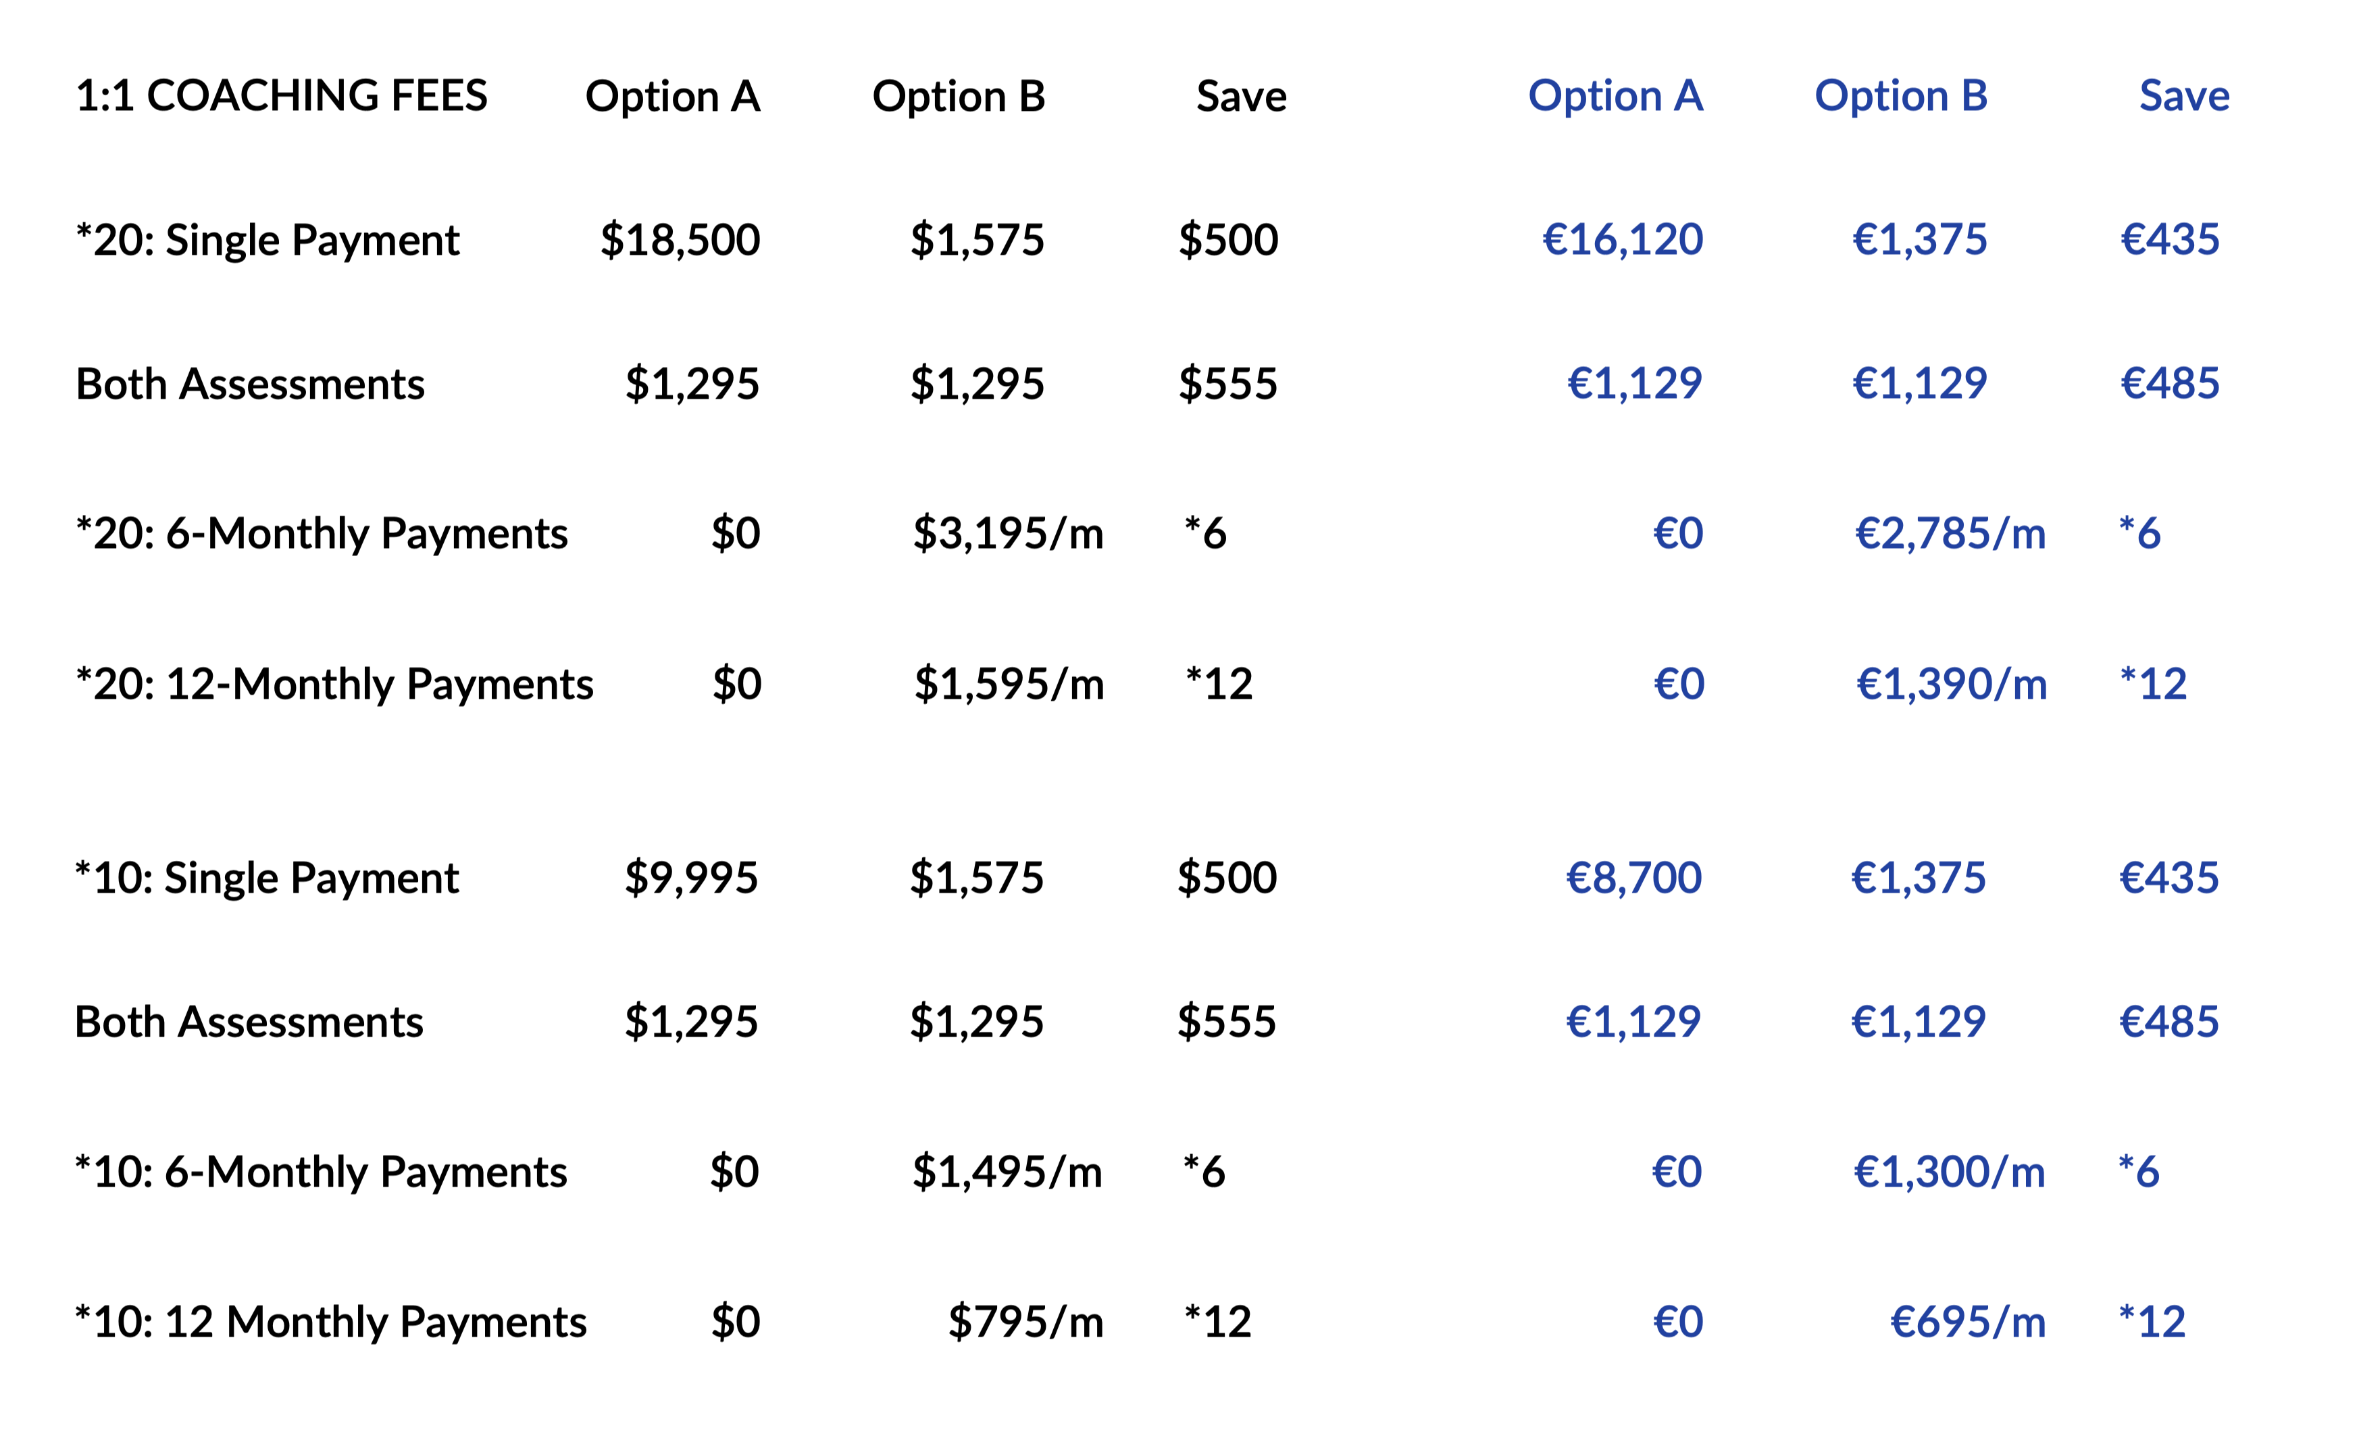Screen dimensions: 2359x1440
Task: Click the €1,390/m monthly euro price
Action: point(1951,685)
